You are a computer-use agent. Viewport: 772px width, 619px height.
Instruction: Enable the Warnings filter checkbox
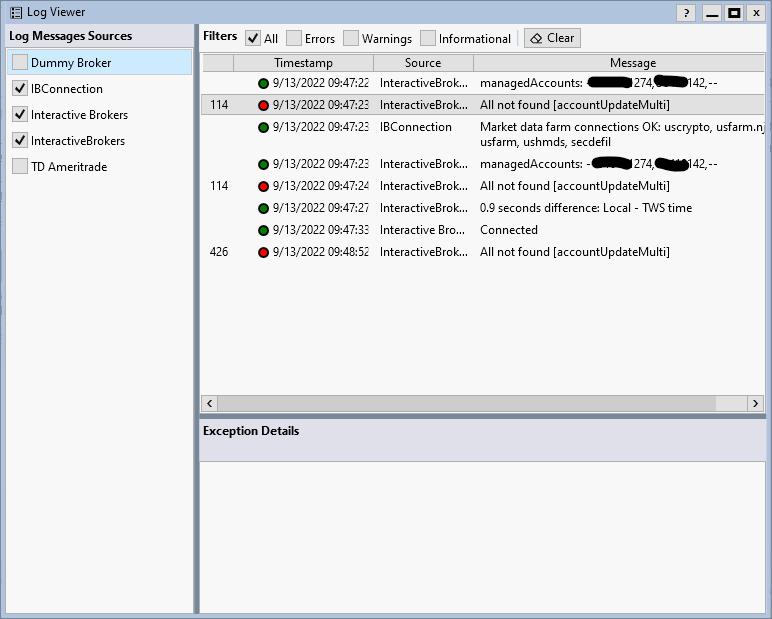pyautogui.click(x=351, y=38)
